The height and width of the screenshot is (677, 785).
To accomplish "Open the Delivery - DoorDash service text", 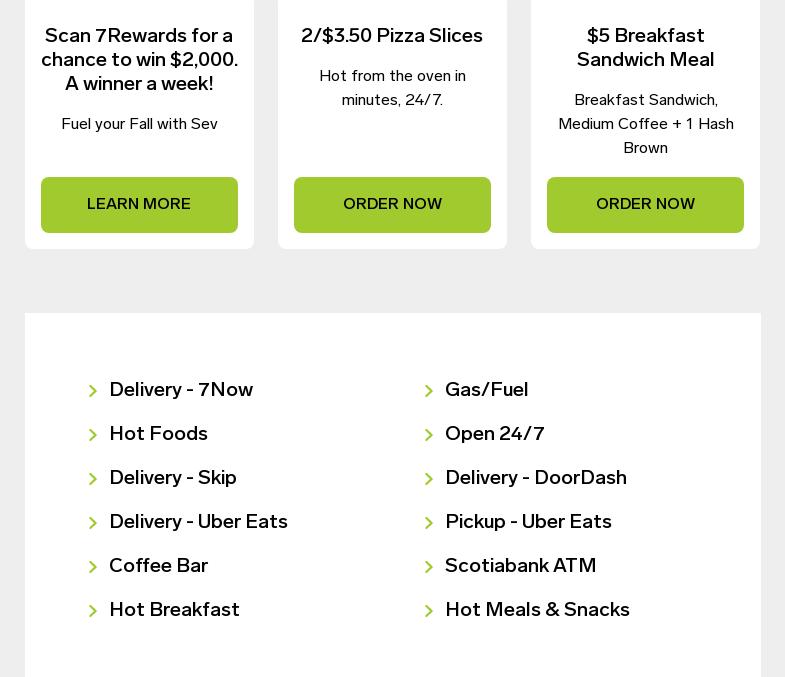I will point(536,478).
